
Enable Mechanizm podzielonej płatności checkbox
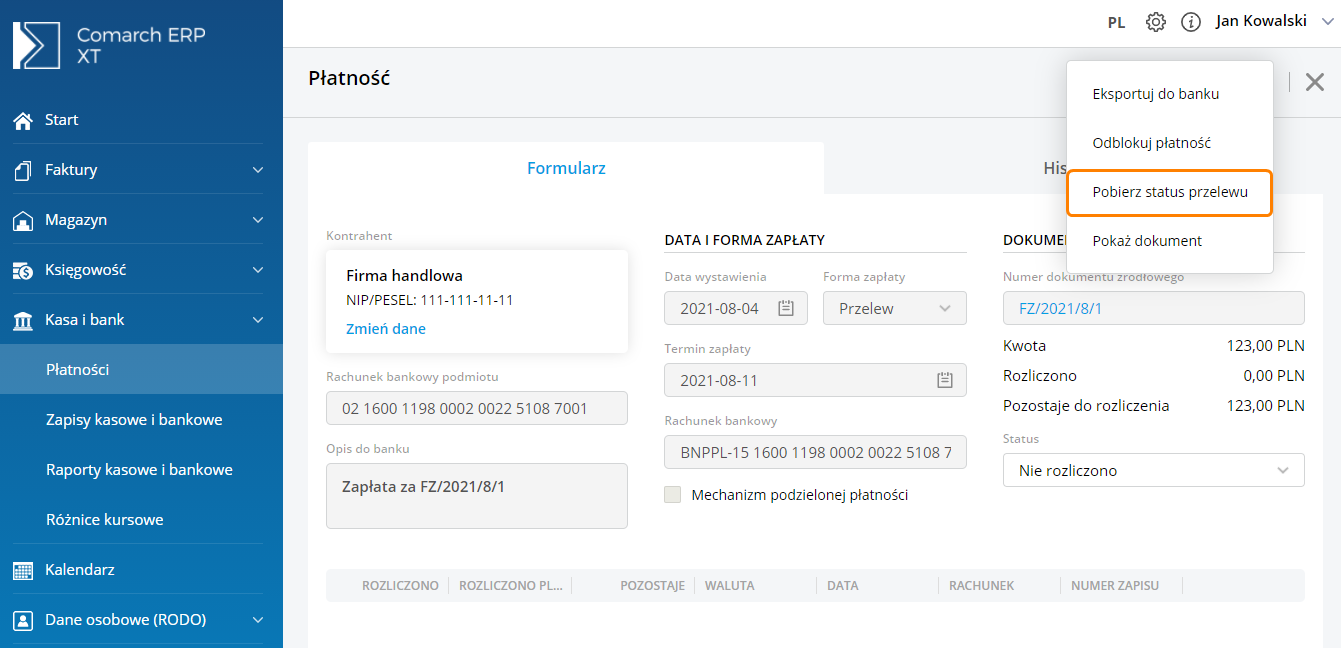pos(673,494)
